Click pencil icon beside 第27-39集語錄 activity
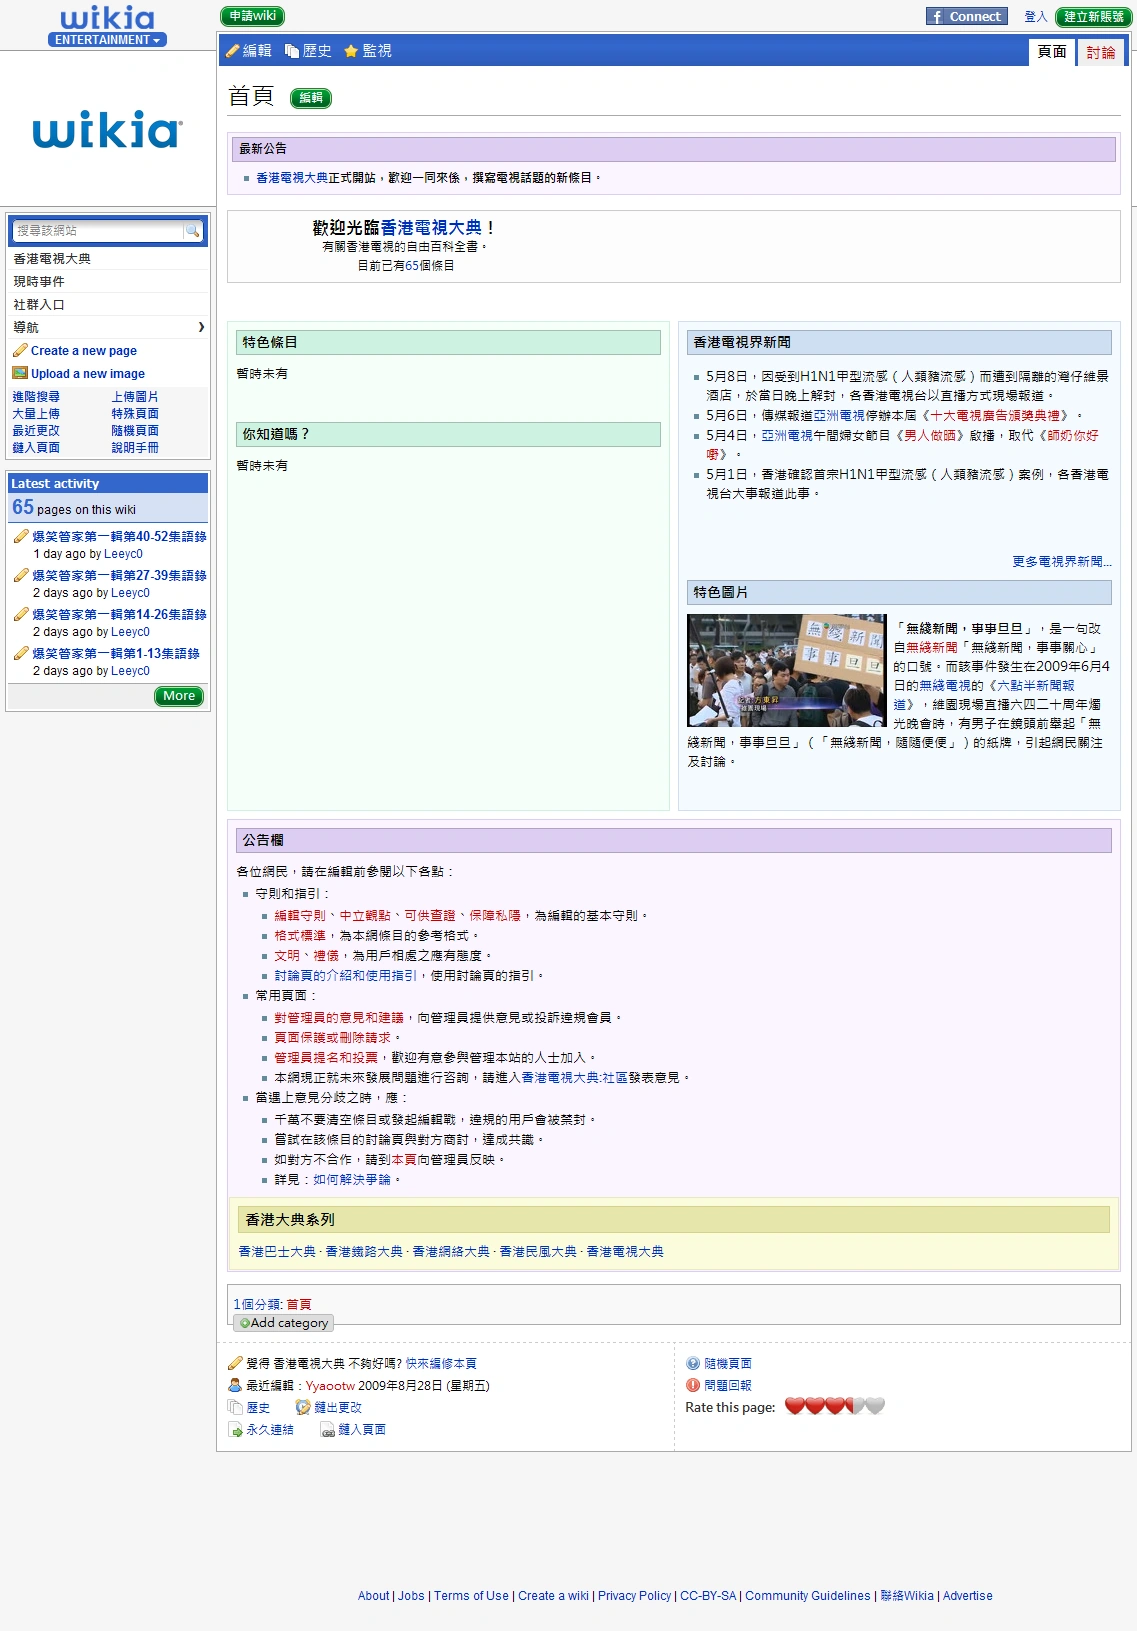This screenshot has width=1137, height=1631. 21,576
